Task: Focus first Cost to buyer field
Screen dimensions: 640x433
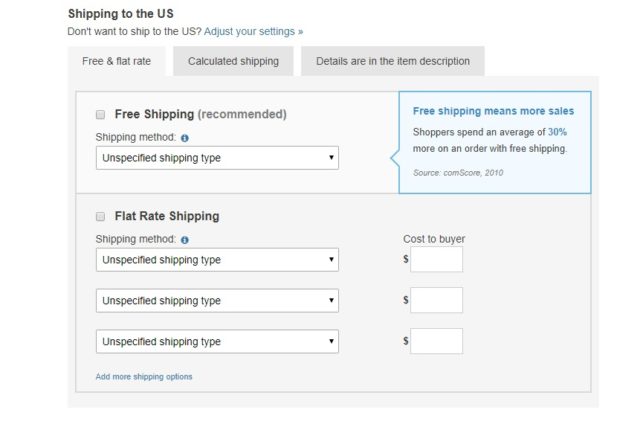Action: click(436, 259)
